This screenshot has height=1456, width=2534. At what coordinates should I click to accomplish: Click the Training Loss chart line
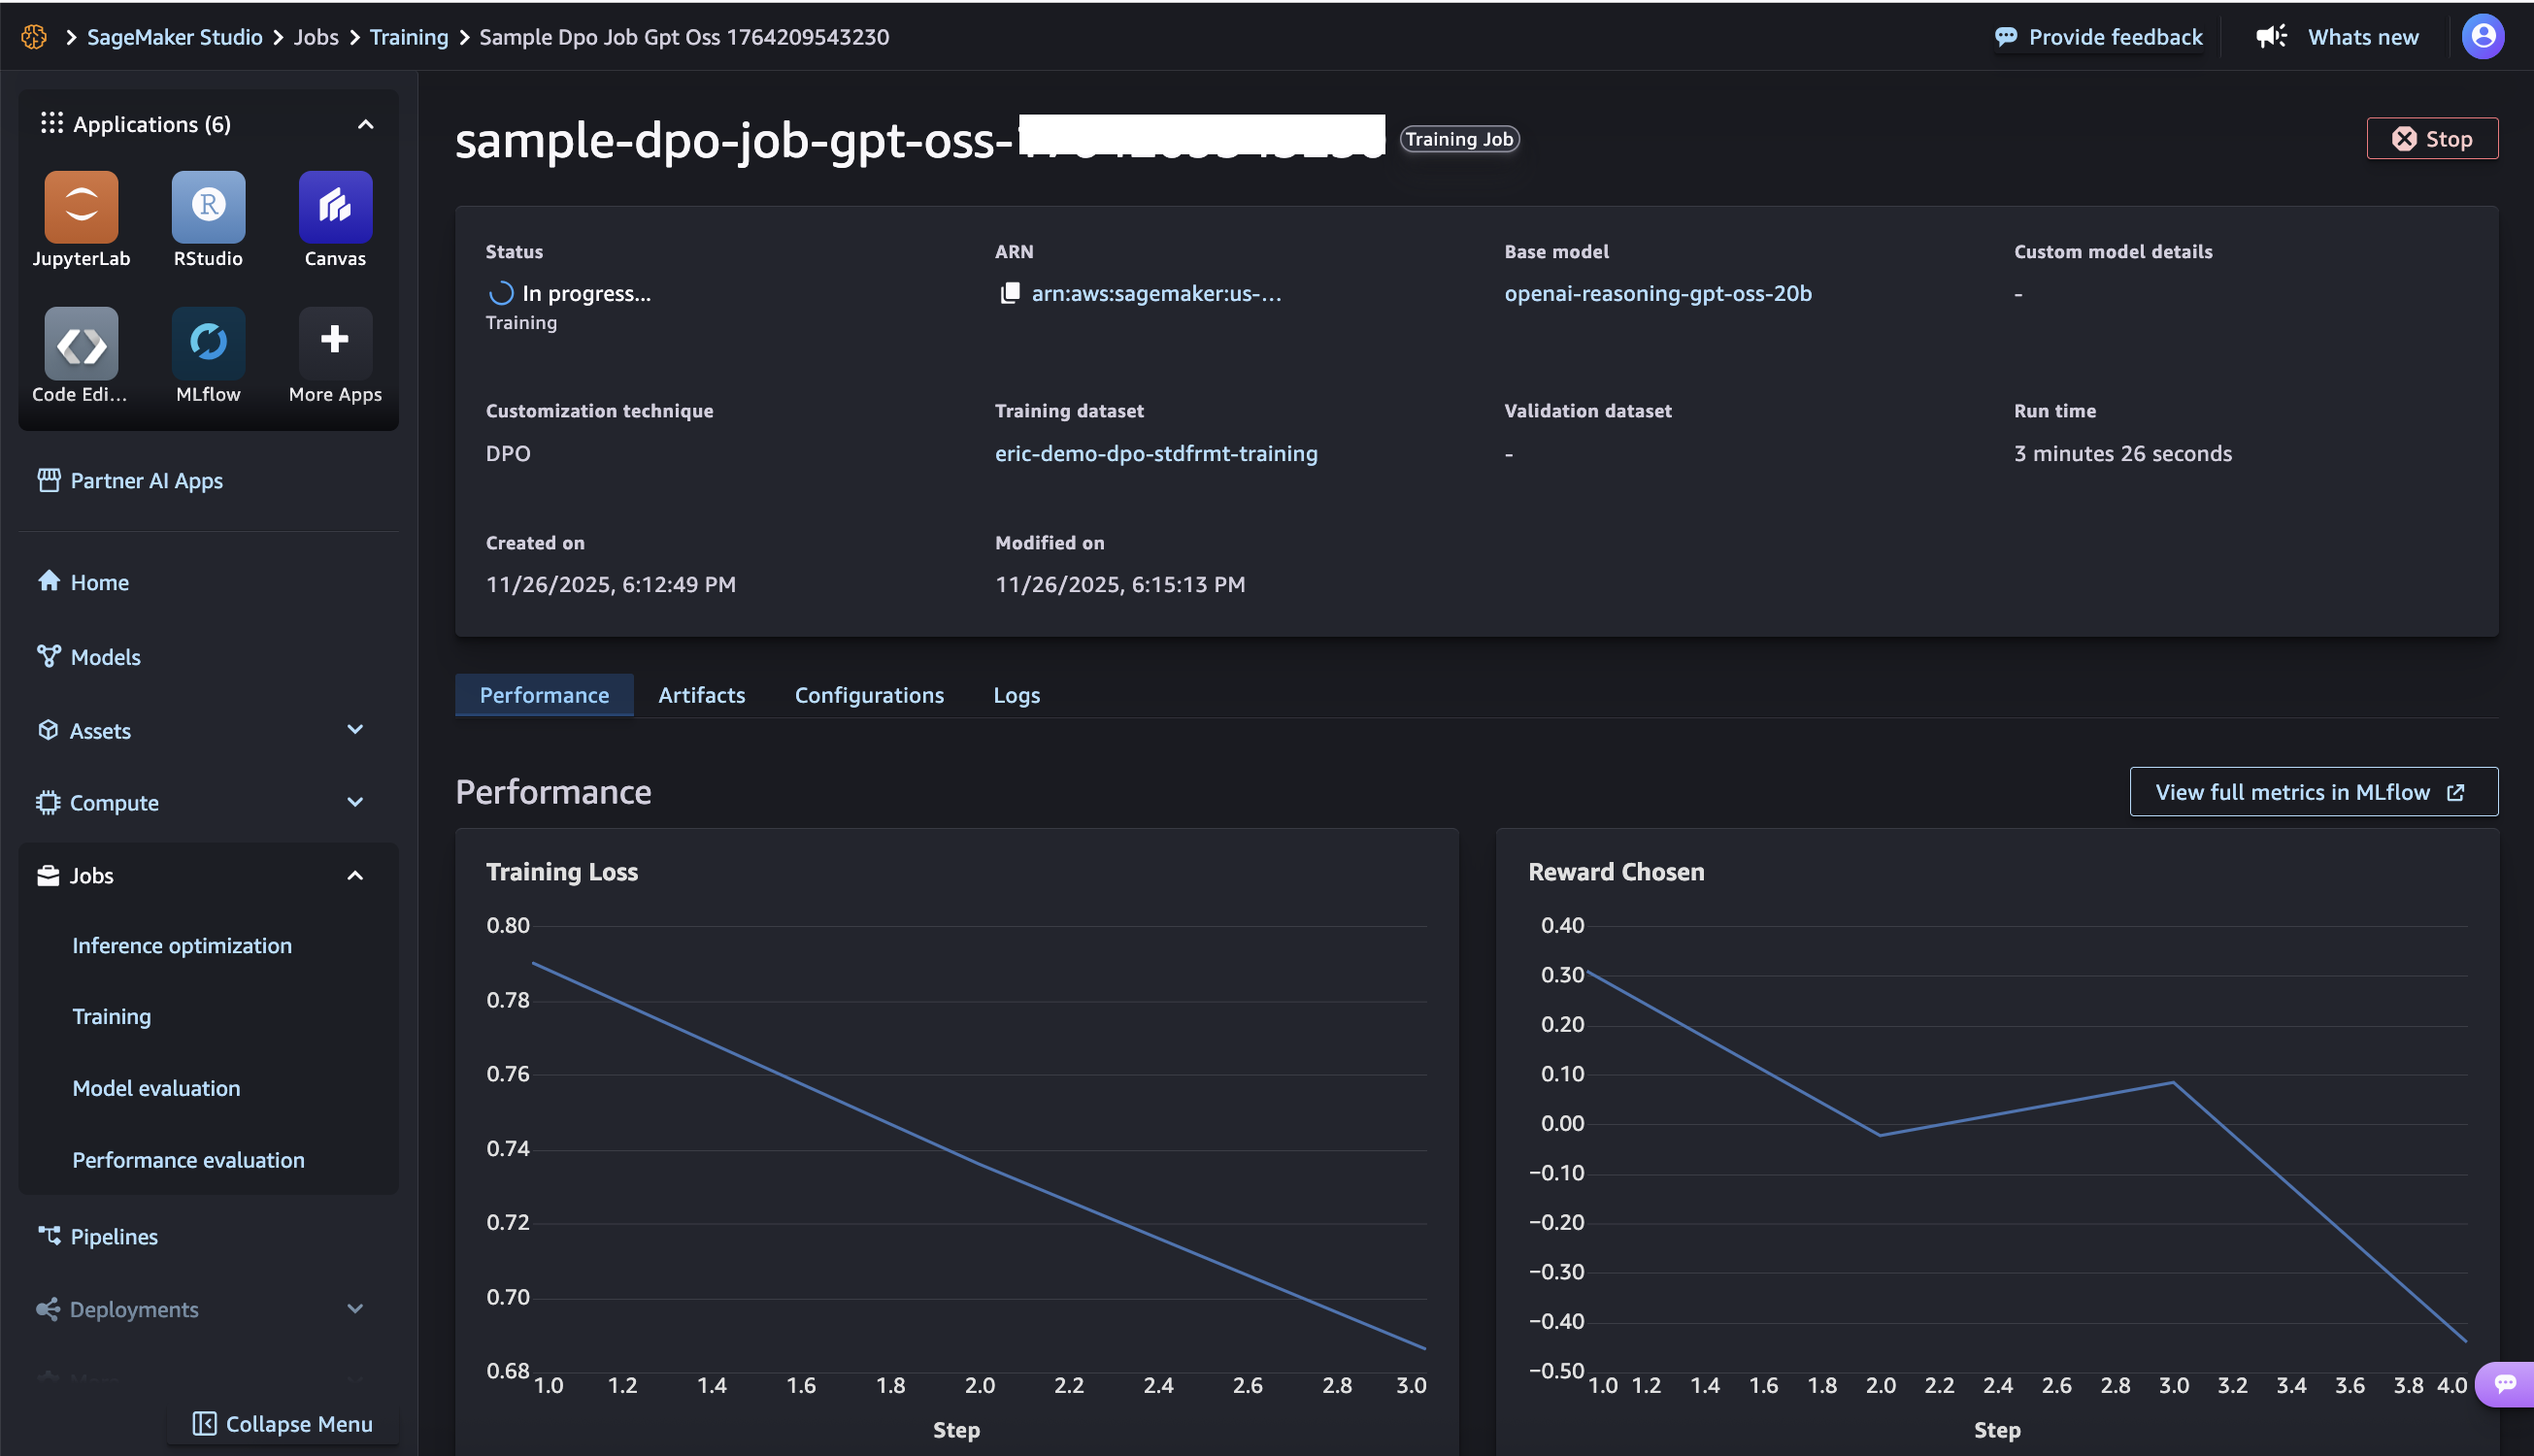[978, 1164]
